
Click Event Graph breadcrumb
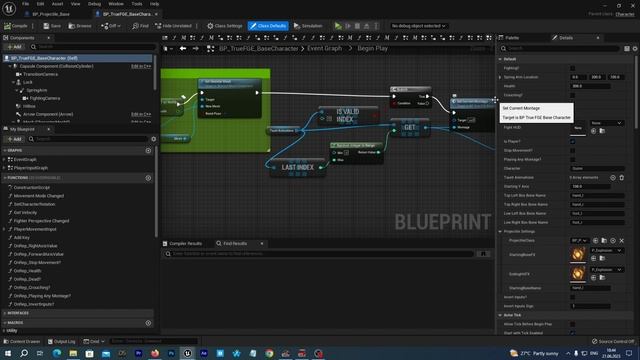[x=324, y=49]
